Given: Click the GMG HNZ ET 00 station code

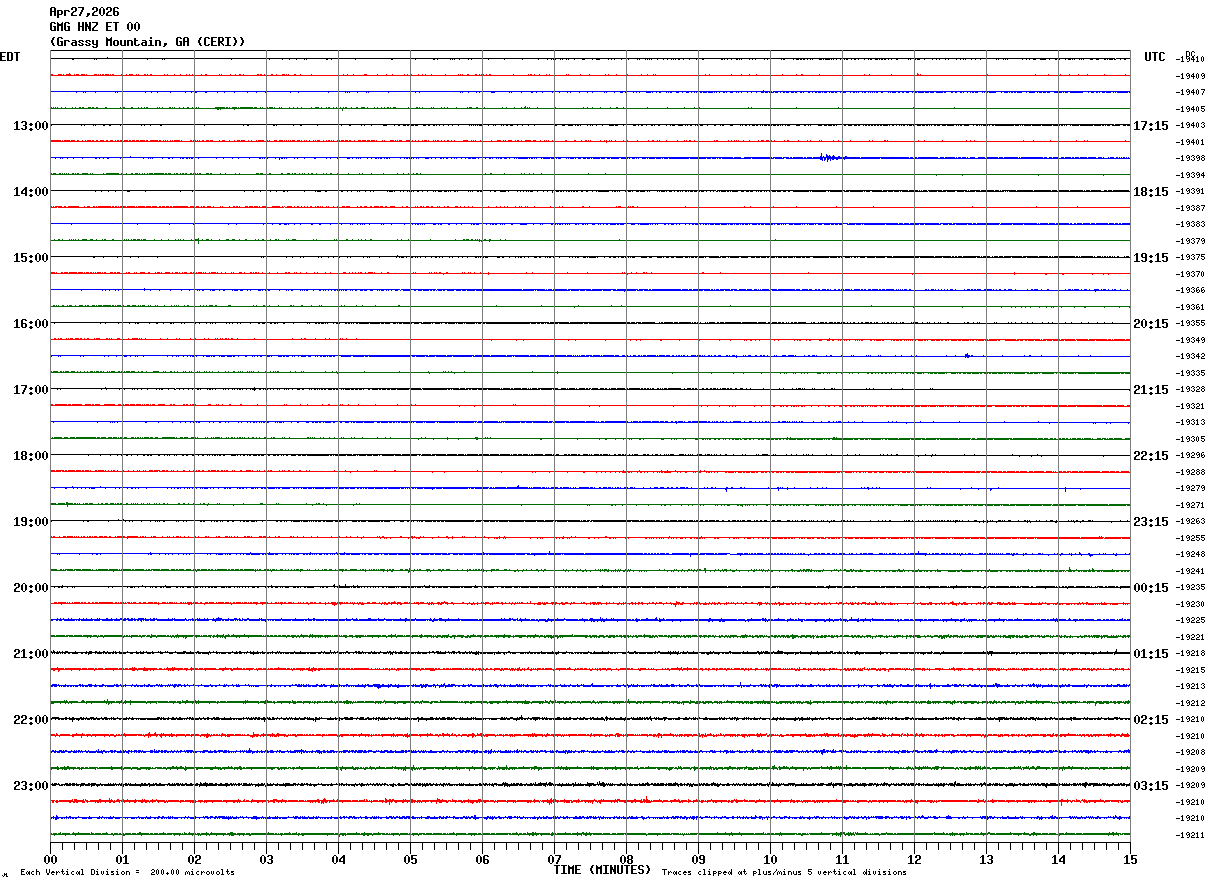Looking at the screenshot, I should pos(95,27).
